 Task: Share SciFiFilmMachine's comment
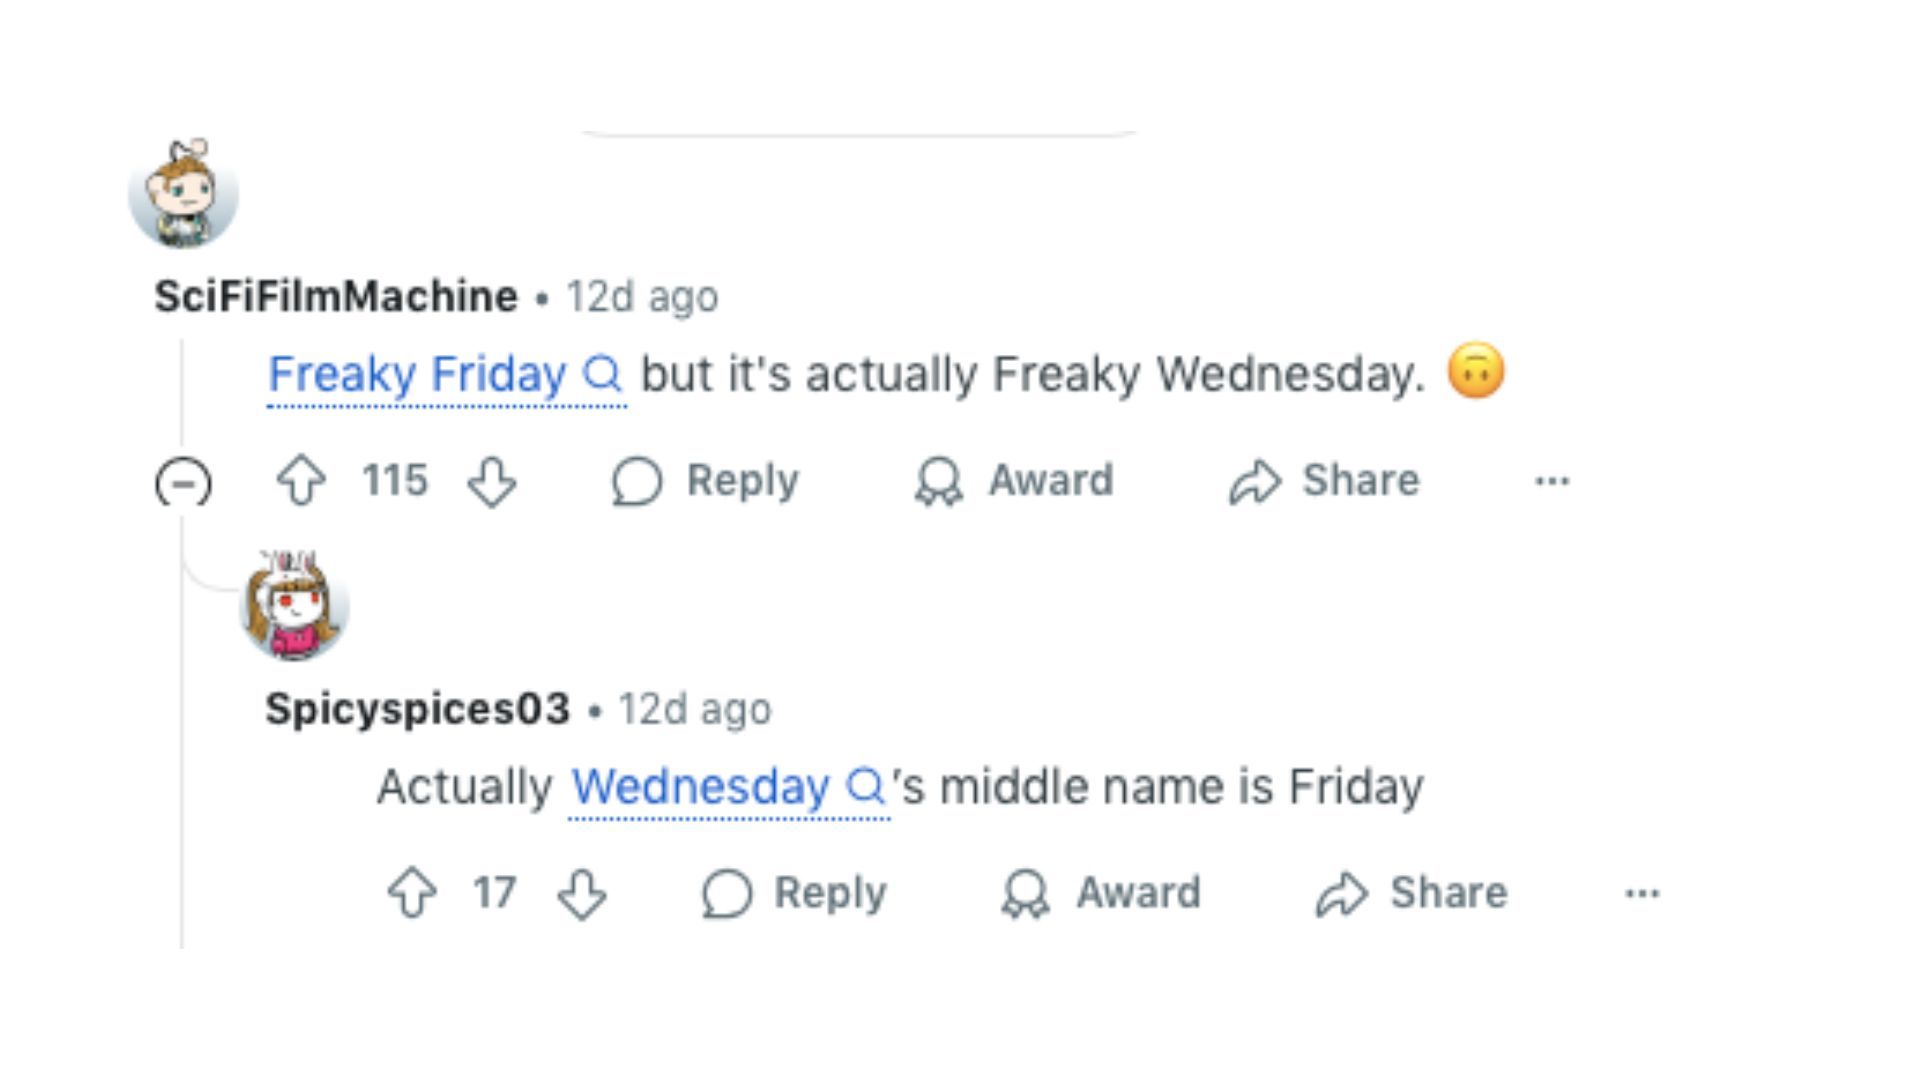1325,481
